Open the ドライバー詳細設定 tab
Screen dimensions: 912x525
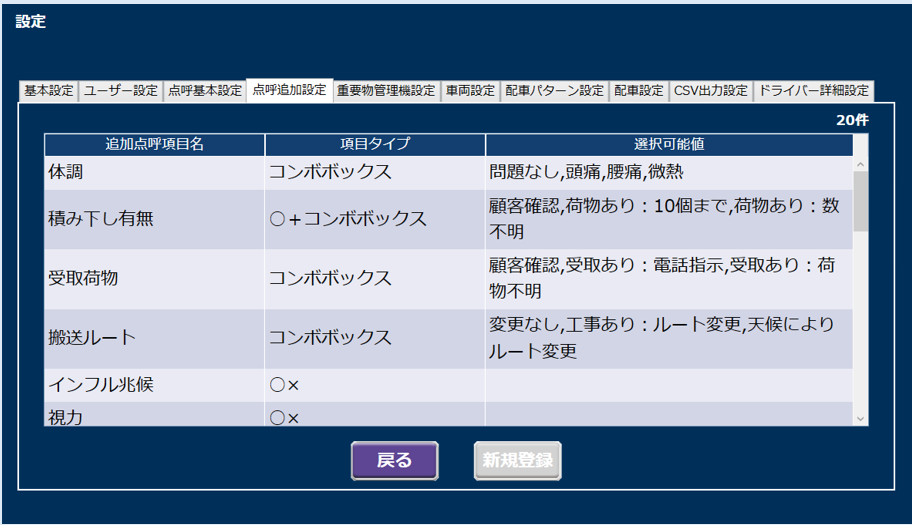click(813, 91)
